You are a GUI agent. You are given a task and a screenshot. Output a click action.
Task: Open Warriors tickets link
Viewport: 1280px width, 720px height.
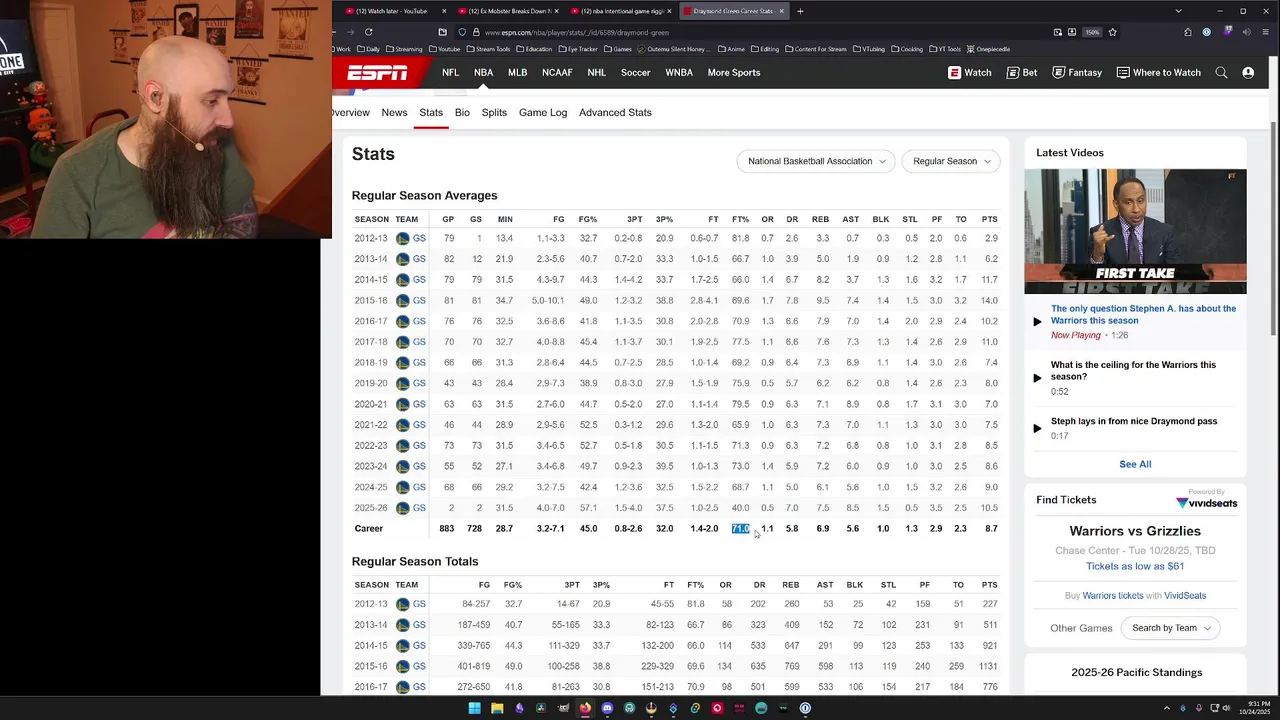click(1113, 596)
